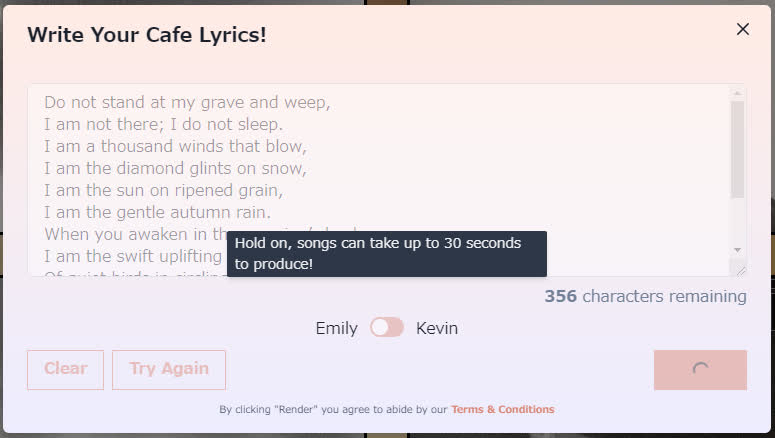The height and width of the screenshot is (438, 775).
Task: Click the "diamond glints on snow" lyric line
Action: click(175, 168)
